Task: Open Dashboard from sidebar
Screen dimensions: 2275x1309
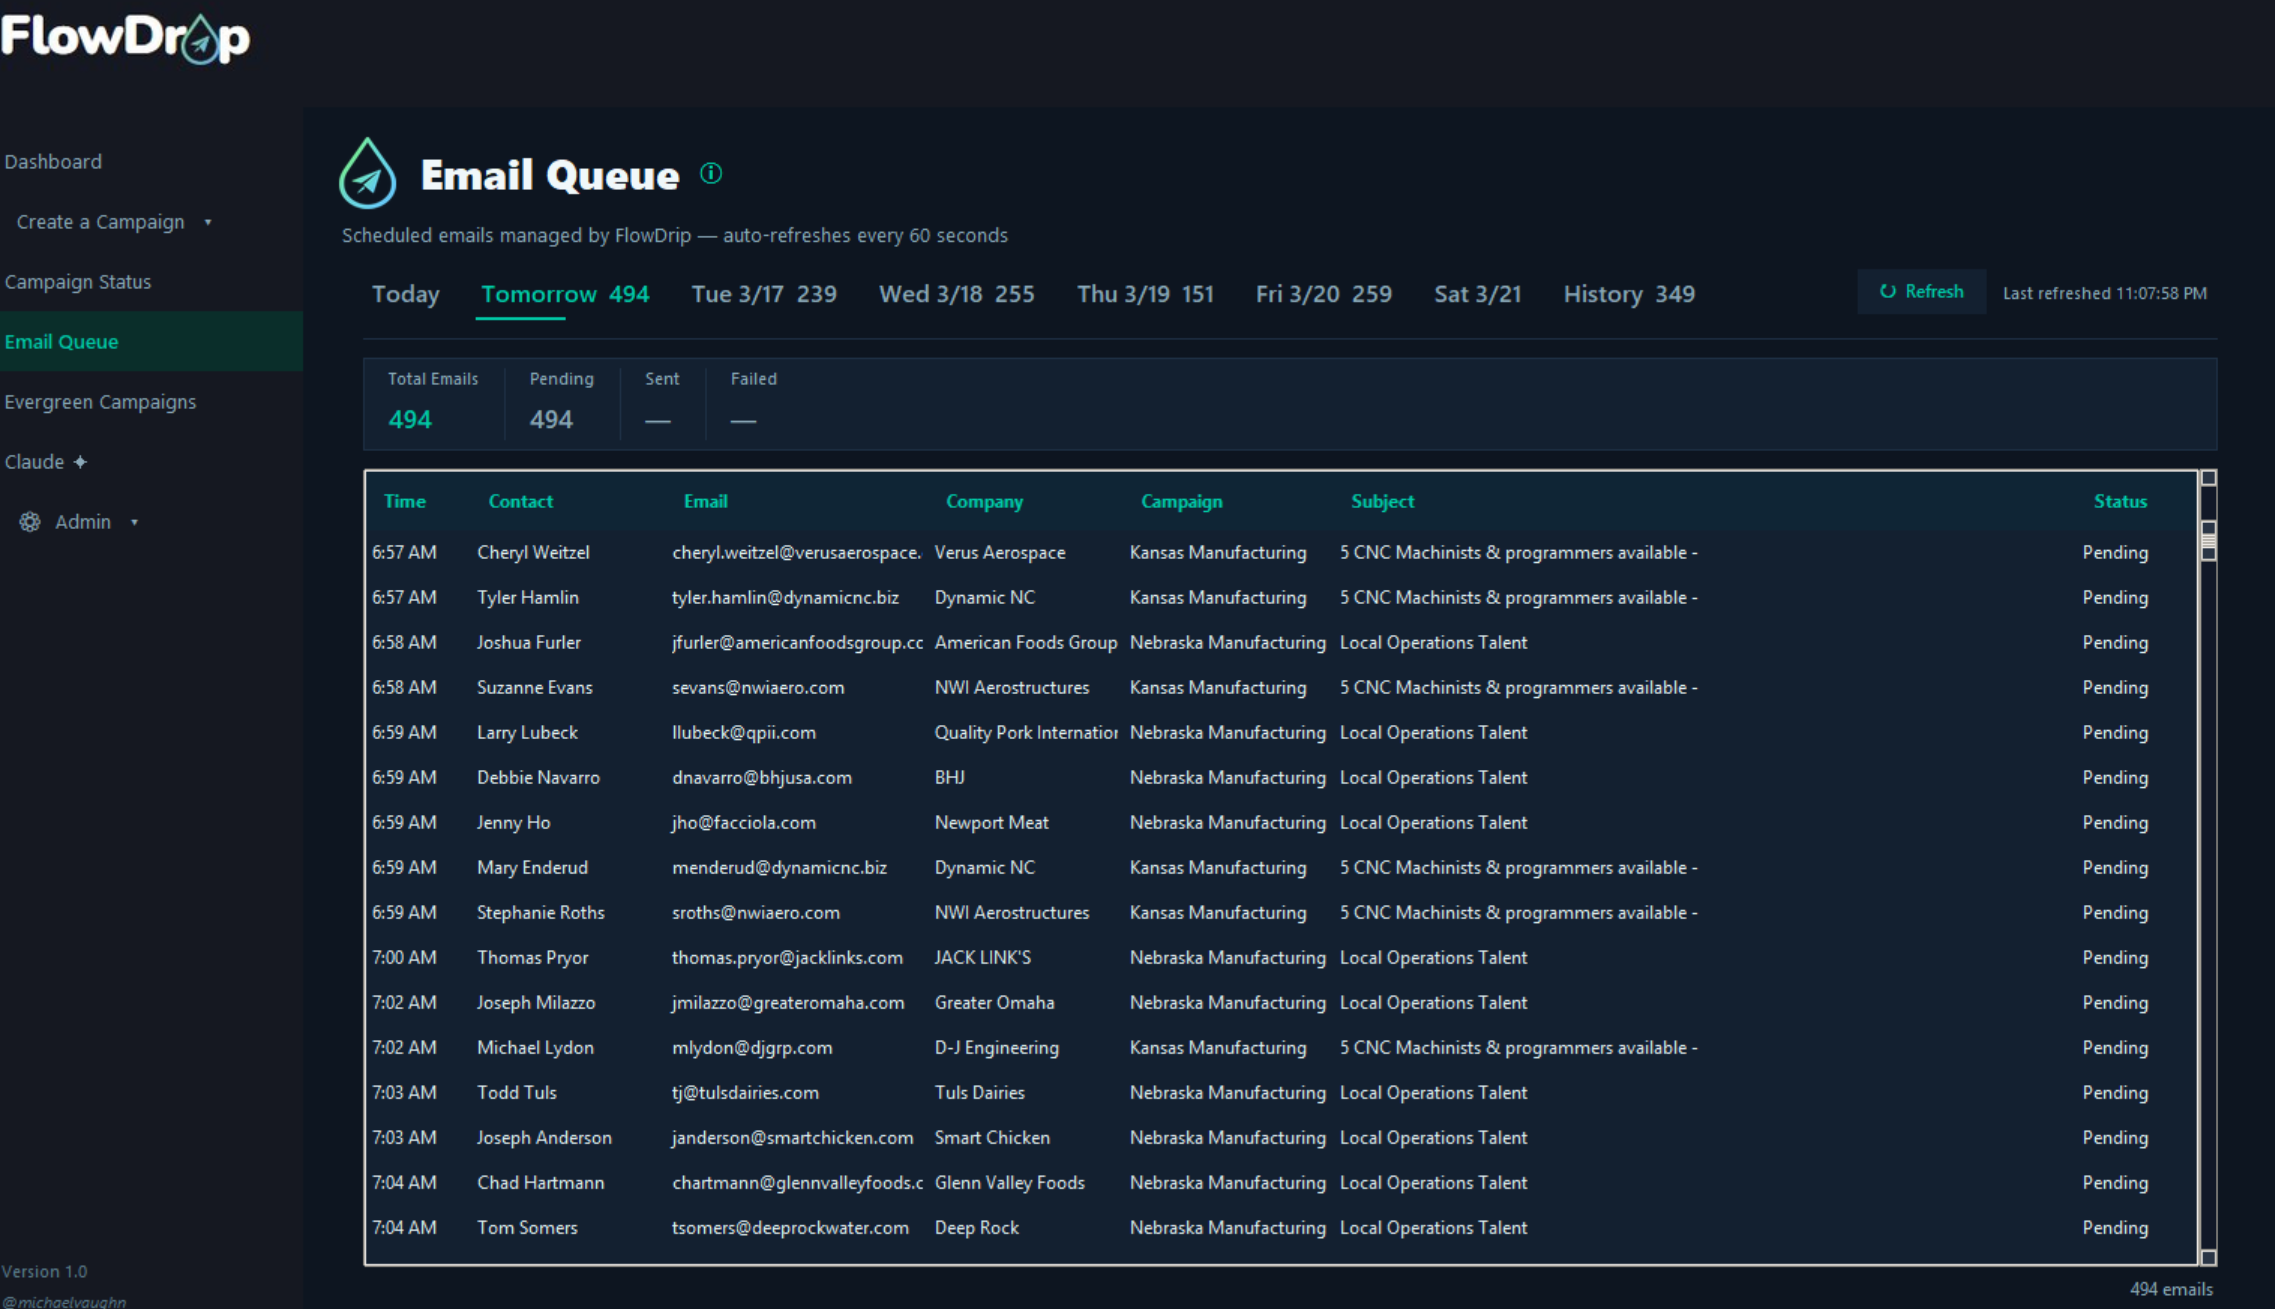Action: coord(53,162)
